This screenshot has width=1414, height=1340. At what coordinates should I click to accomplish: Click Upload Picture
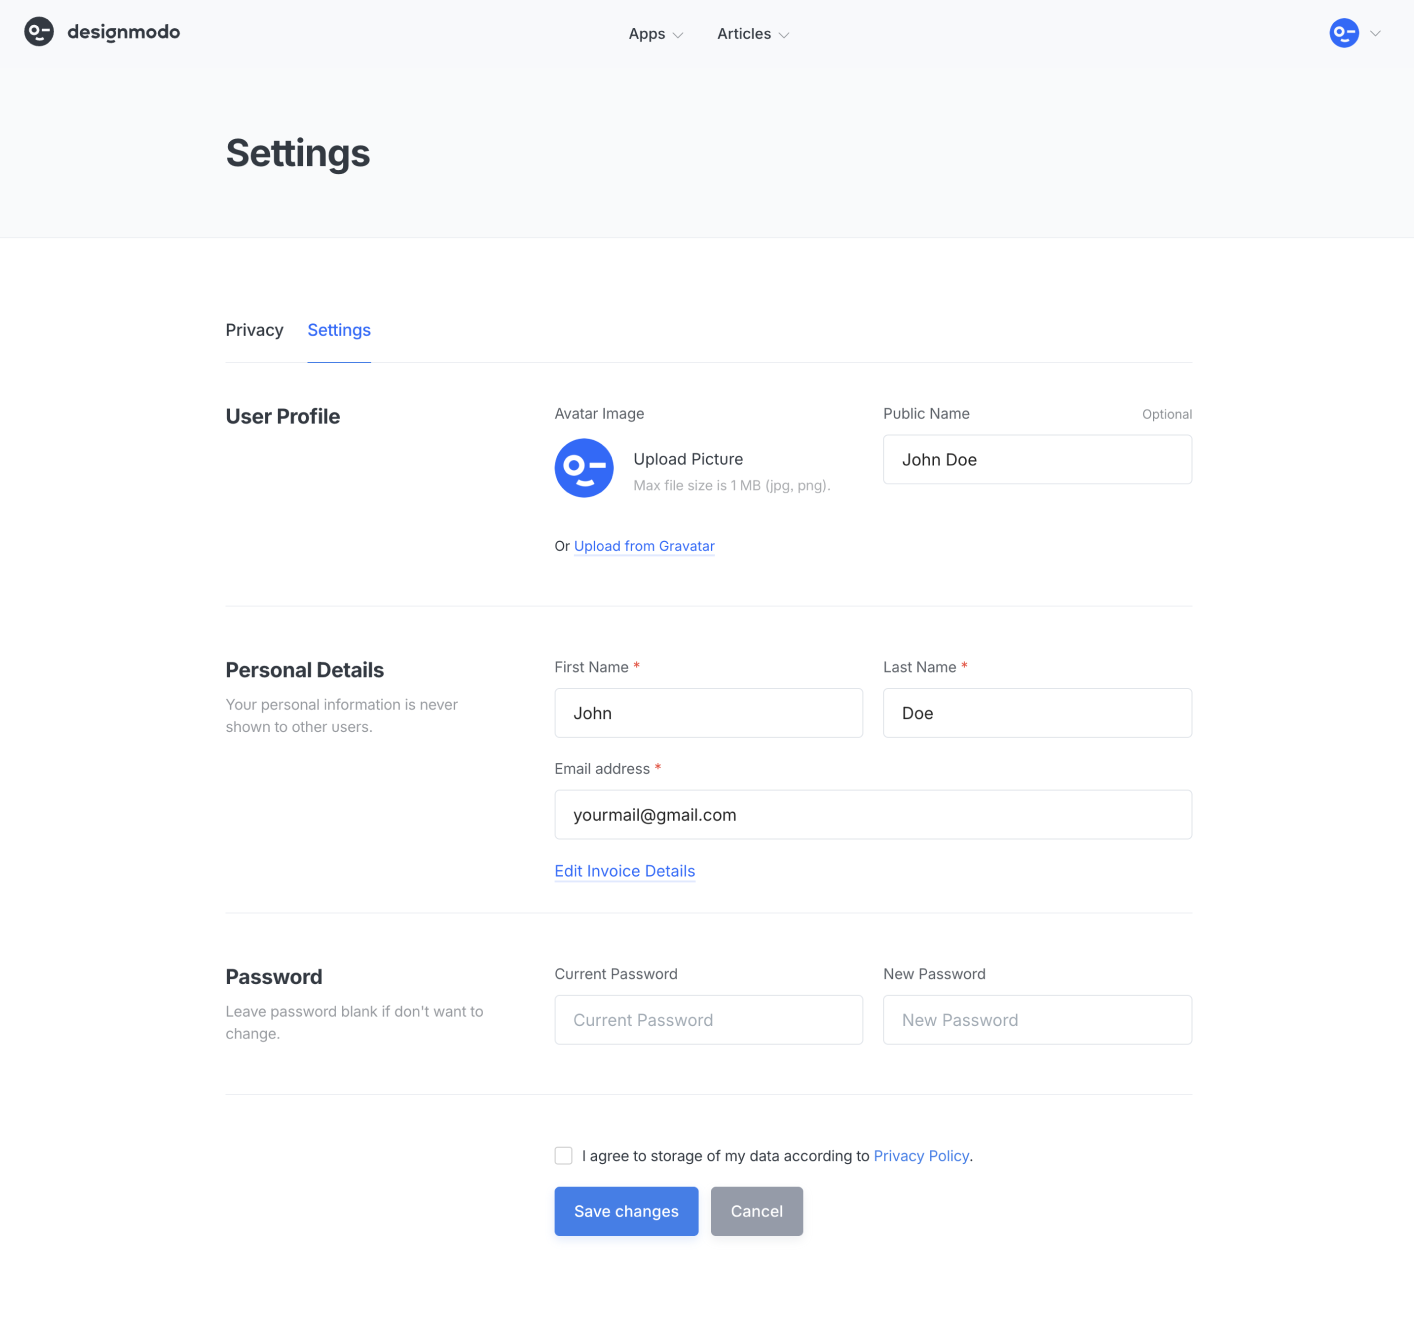click(688, 459)
